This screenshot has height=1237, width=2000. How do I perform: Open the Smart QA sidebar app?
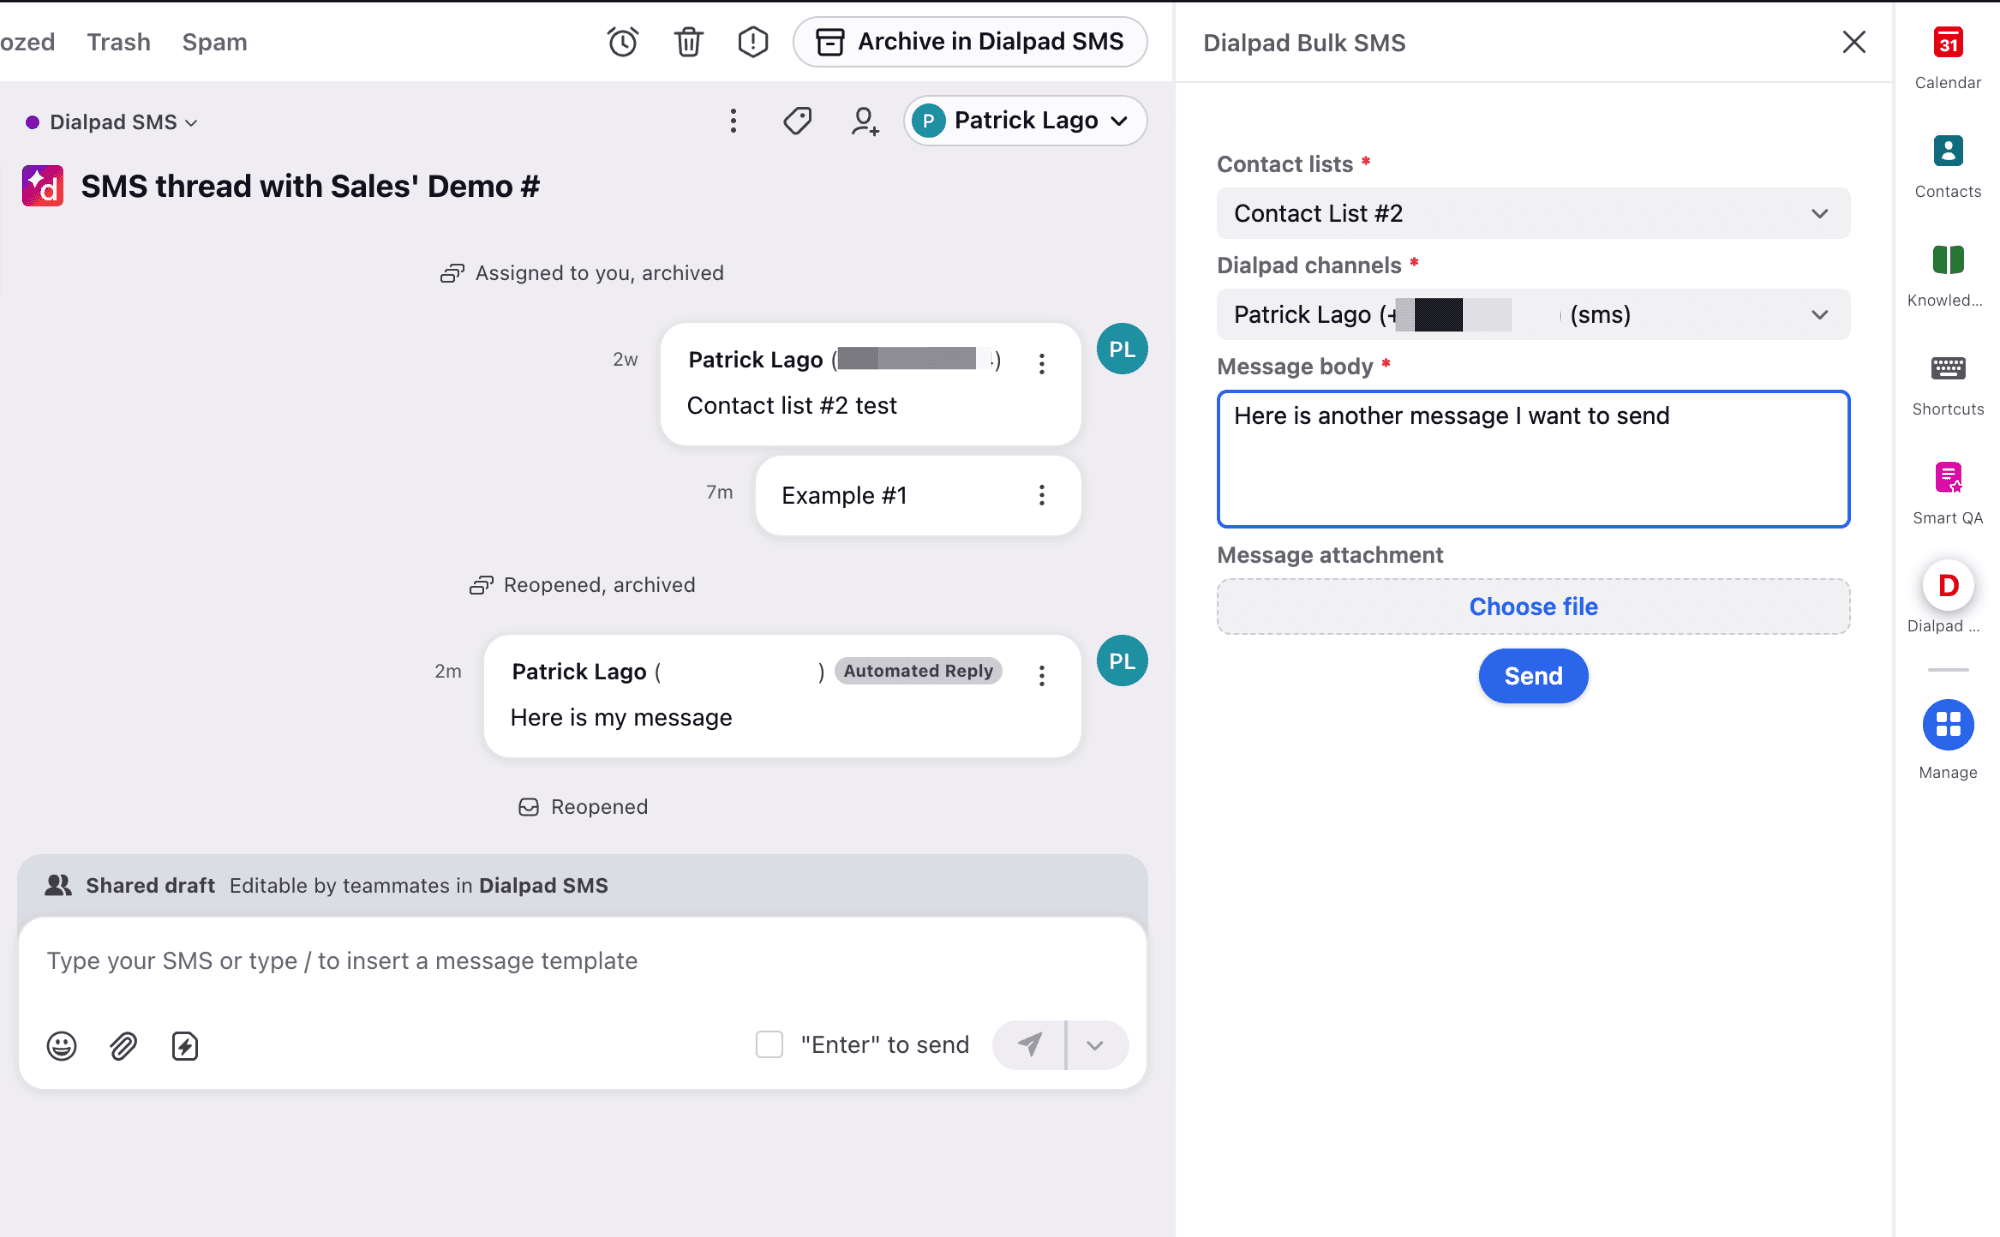[x=1948, y=492]
